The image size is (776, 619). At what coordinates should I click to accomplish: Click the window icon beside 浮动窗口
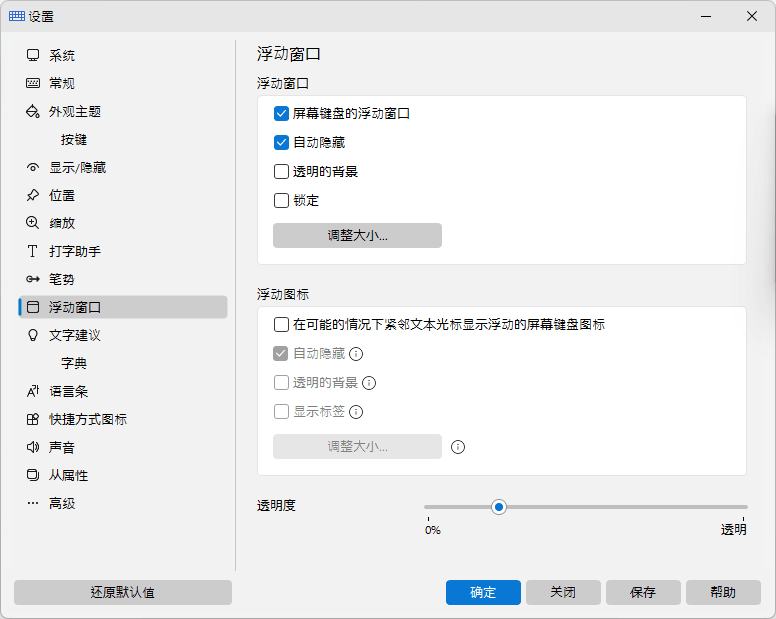pos(33,307)
